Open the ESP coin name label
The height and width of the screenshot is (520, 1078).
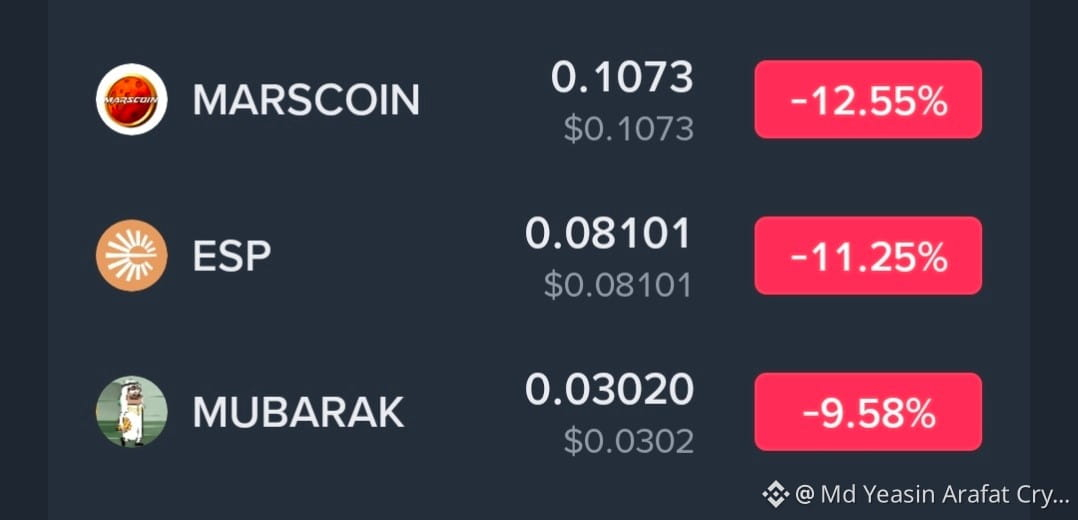click(x=232, y=256)
